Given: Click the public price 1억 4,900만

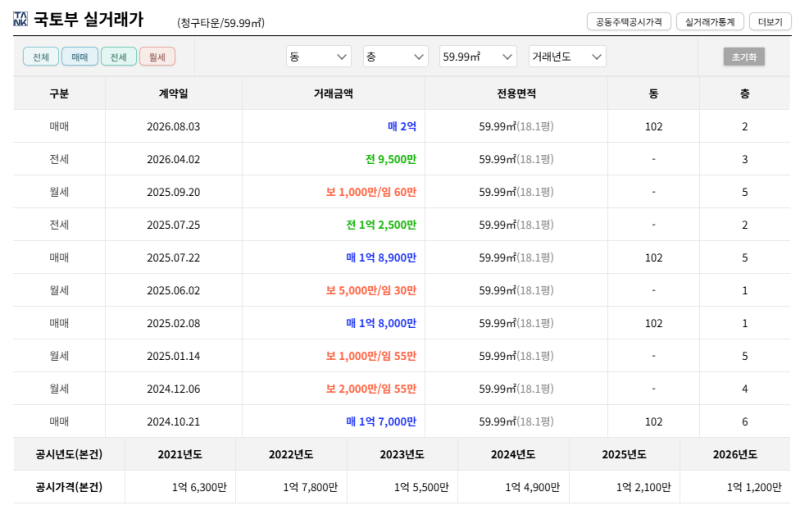Looking at the screenshot, I should [532, 488].
